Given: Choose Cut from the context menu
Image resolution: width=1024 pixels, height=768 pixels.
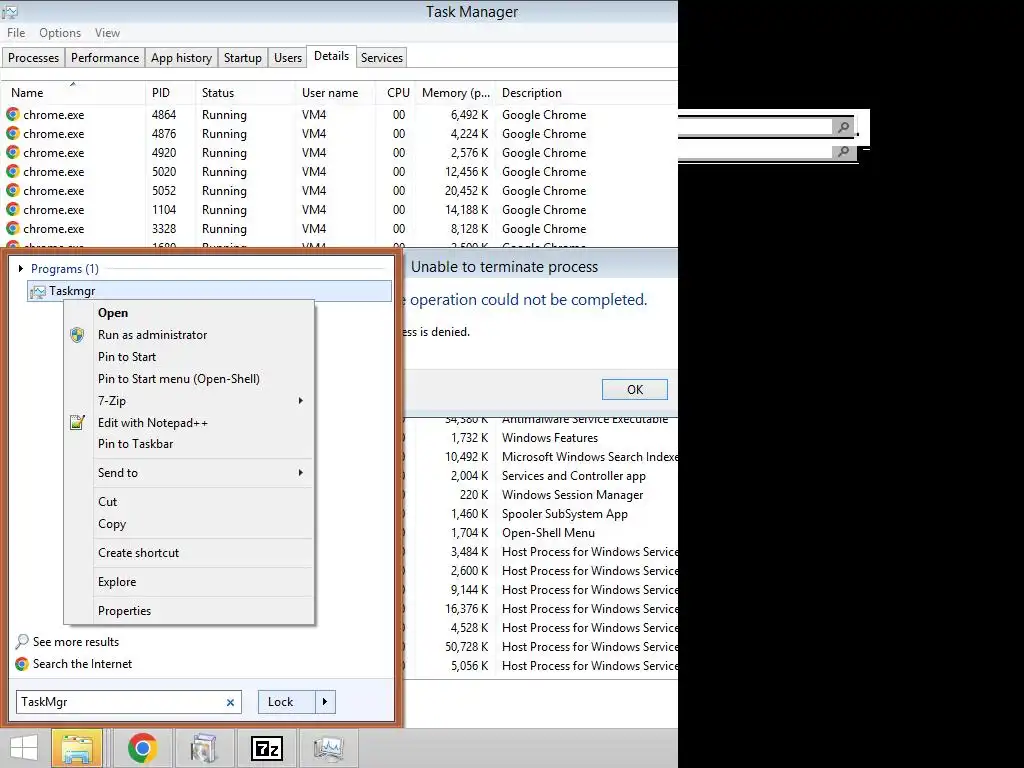Looking at the screenshot, I should 189,502.
